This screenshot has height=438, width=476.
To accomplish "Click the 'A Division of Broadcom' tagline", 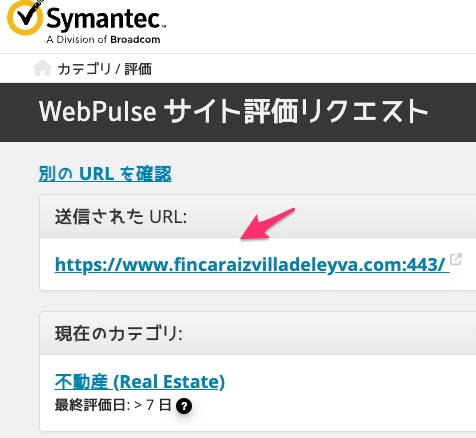I will (103, 39).
